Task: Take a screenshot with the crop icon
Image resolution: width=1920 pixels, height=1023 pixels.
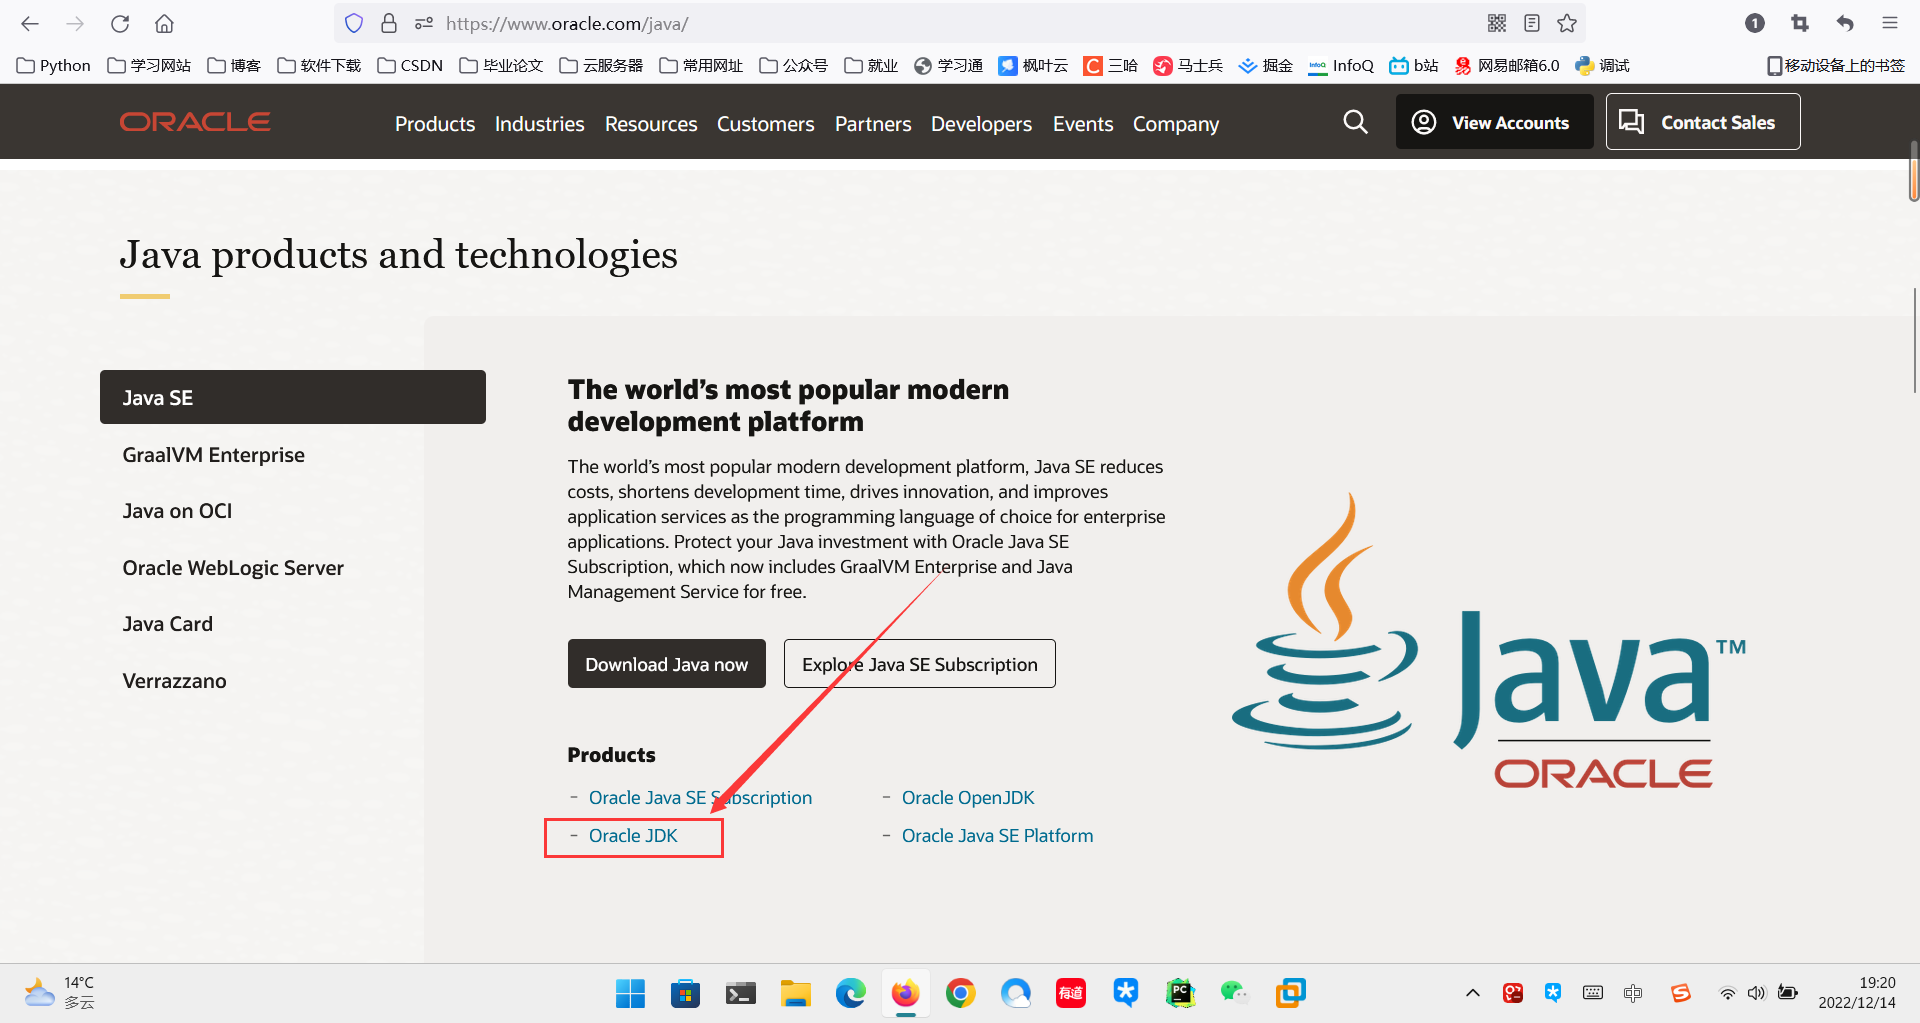Action: pos(1800,23)
